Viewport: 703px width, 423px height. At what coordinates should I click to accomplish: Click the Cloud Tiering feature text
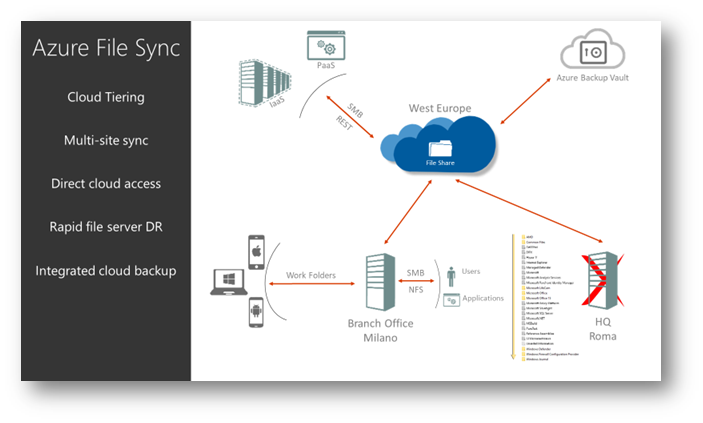coord(106,97)
